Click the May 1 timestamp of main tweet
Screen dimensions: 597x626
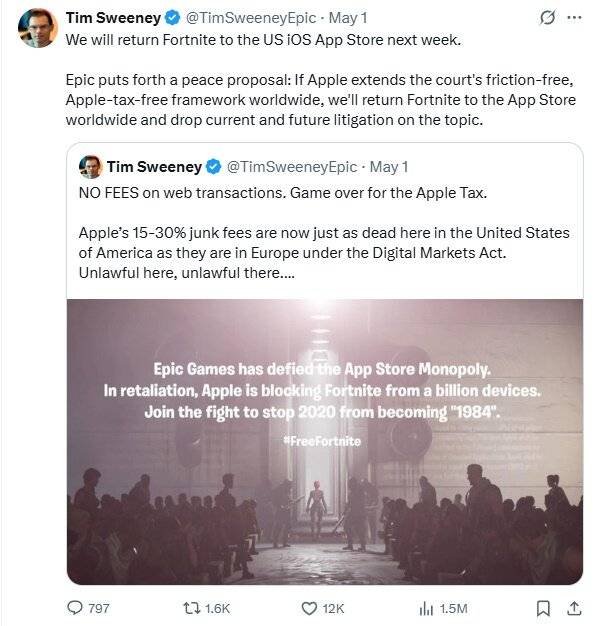coord(347,18)
